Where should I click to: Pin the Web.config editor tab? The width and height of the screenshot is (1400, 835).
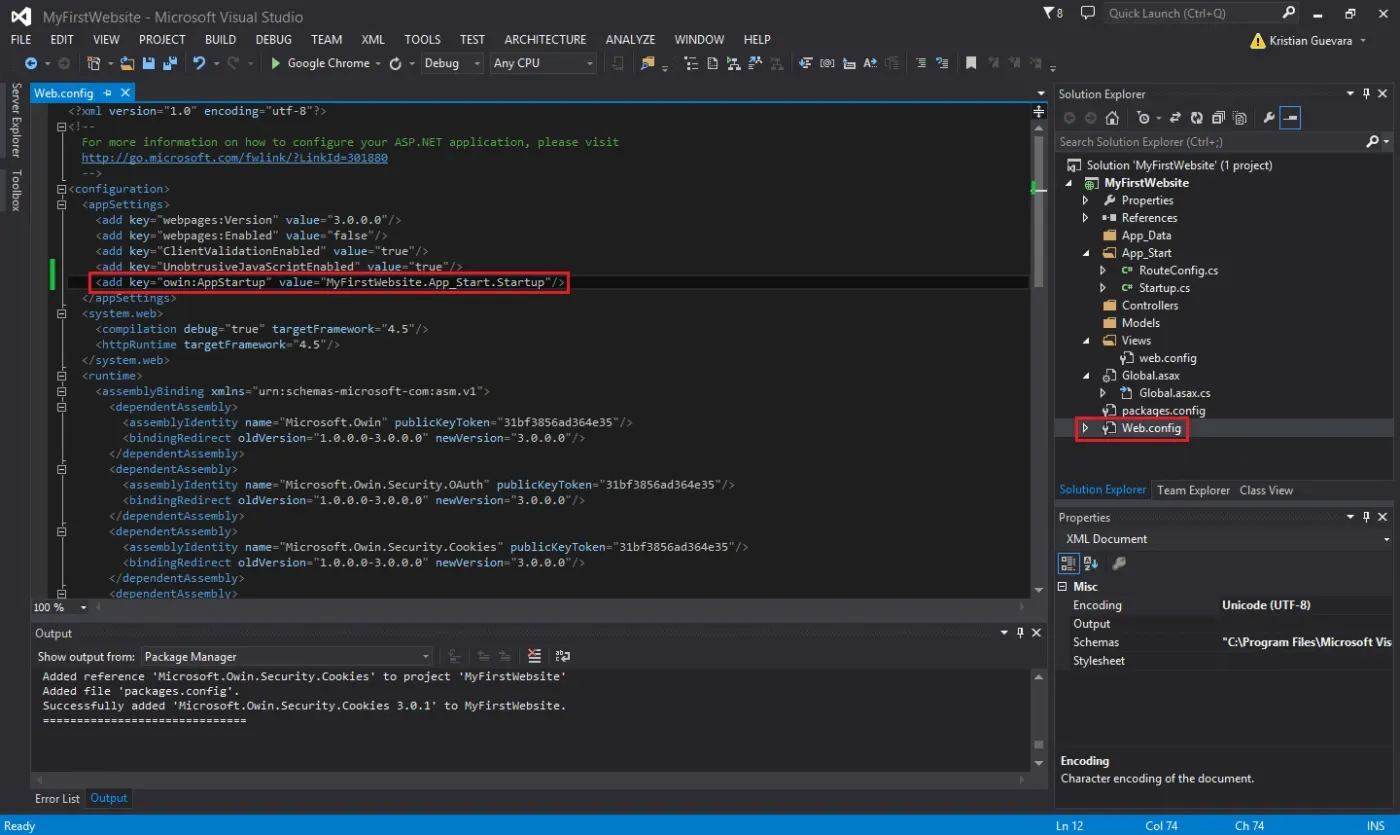coord(108,93)
